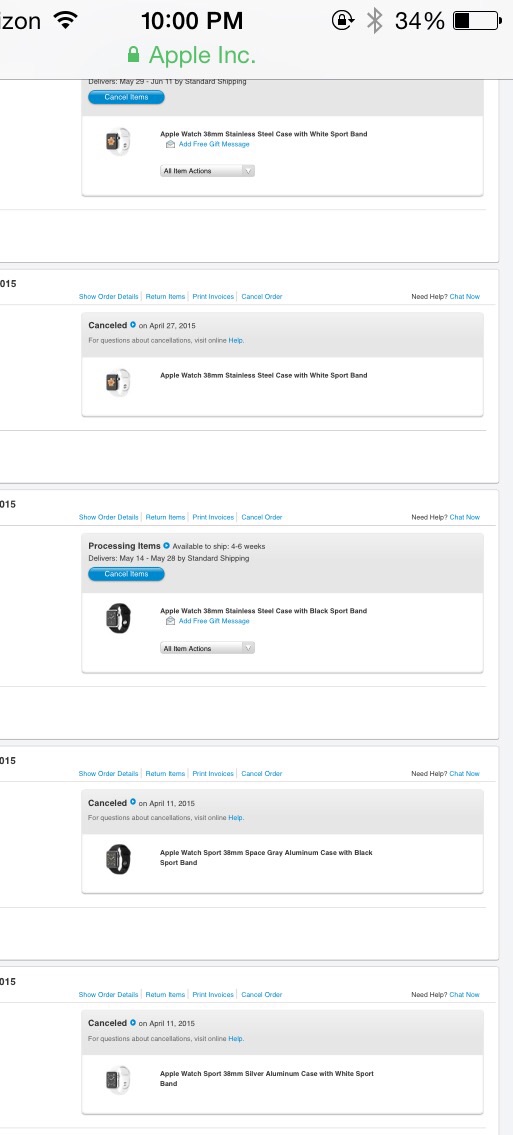Click Cancel Items button in topmost order
Image resolution: width=513 pixels, height=1135 pixels.
[x=127, y=97]
